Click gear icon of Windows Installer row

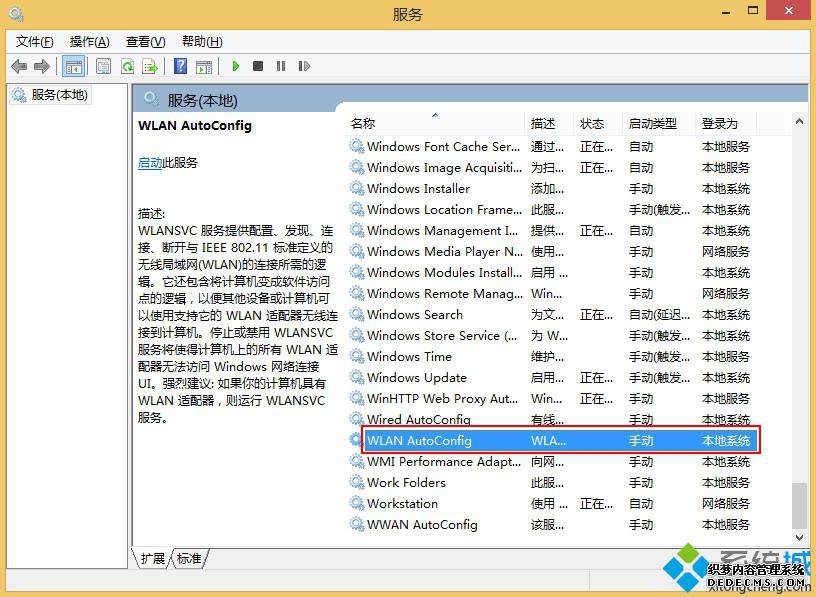356,188
